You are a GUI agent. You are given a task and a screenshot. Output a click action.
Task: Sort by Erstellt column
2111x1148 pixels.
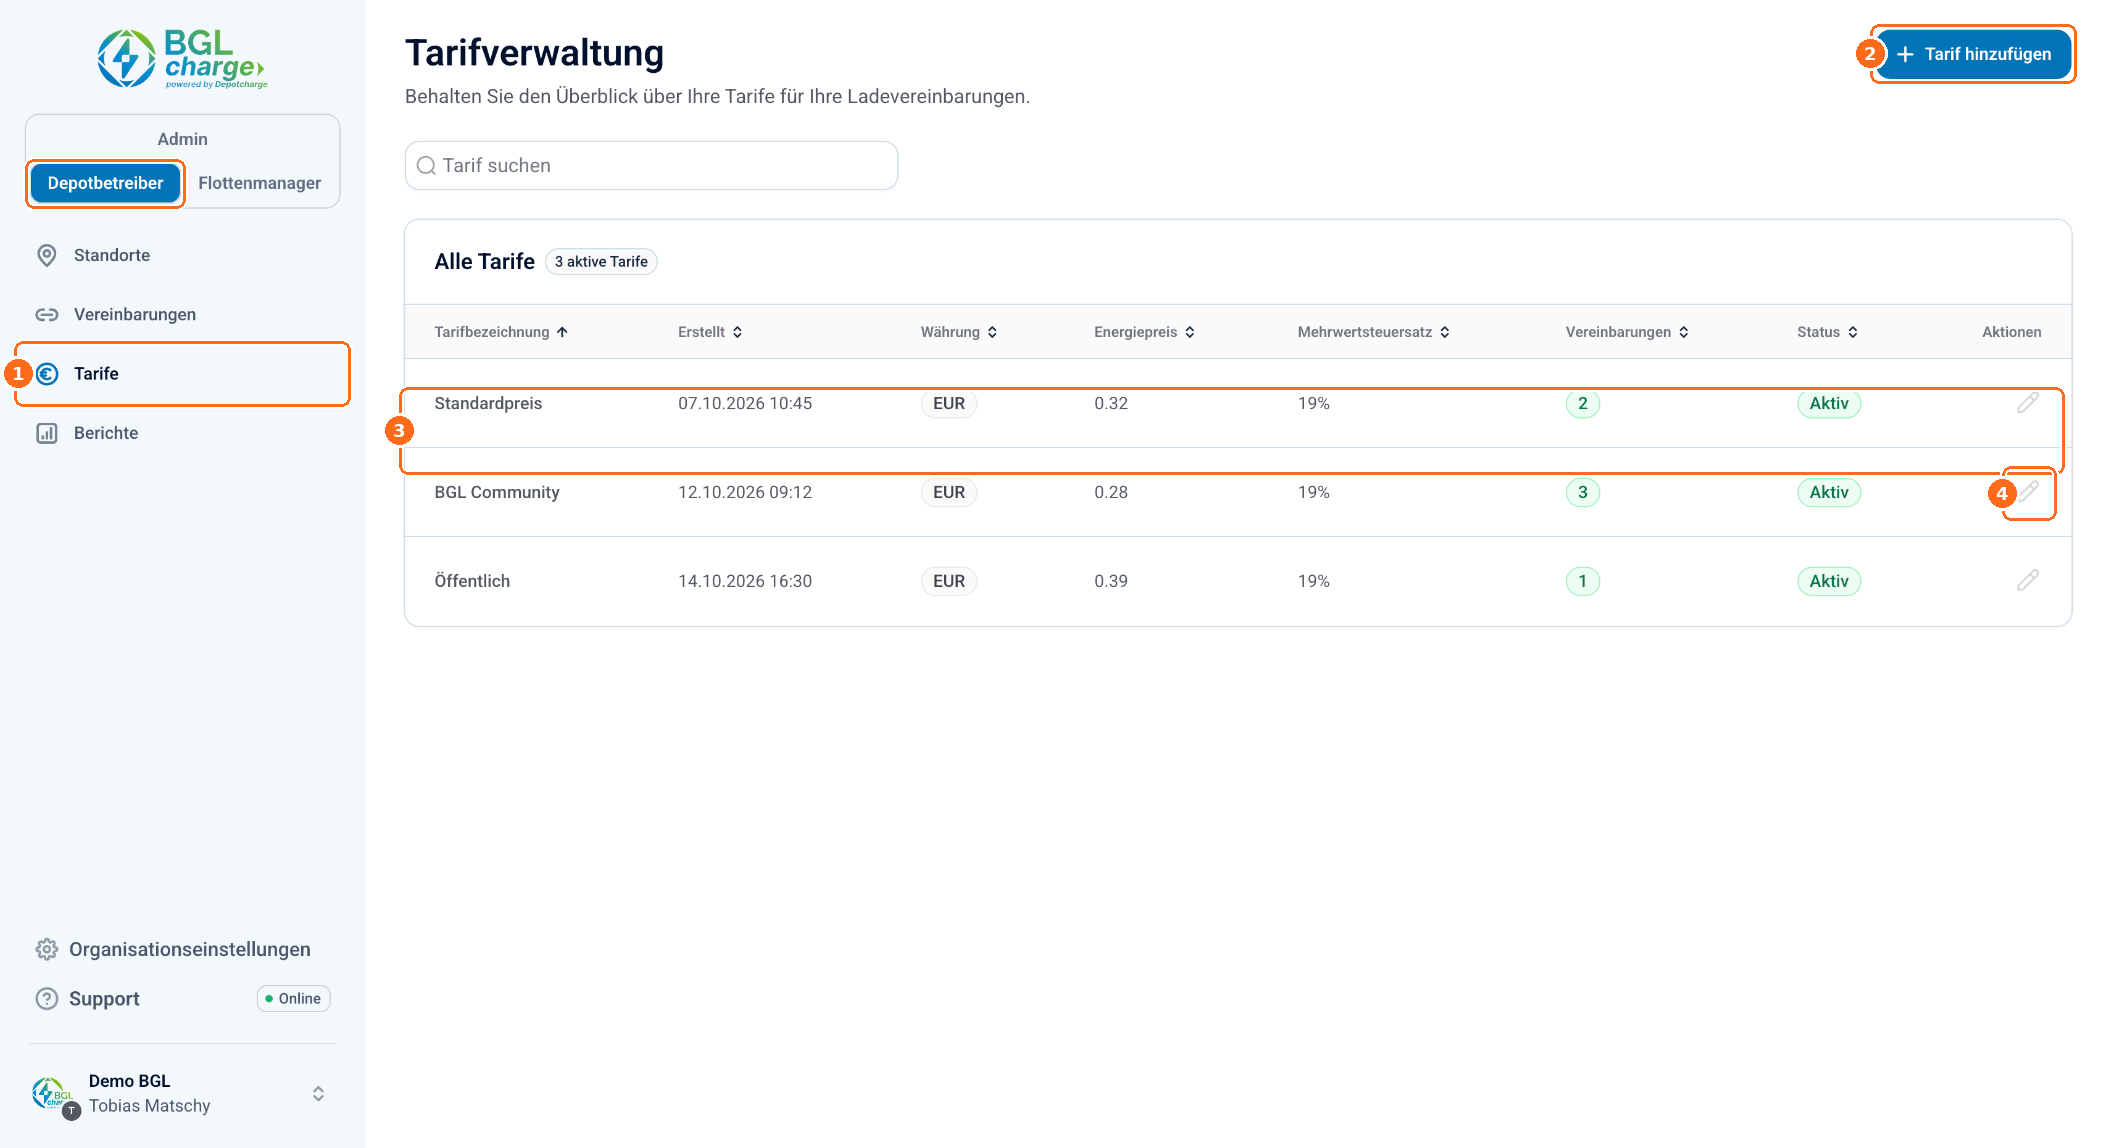click(710, 332)
